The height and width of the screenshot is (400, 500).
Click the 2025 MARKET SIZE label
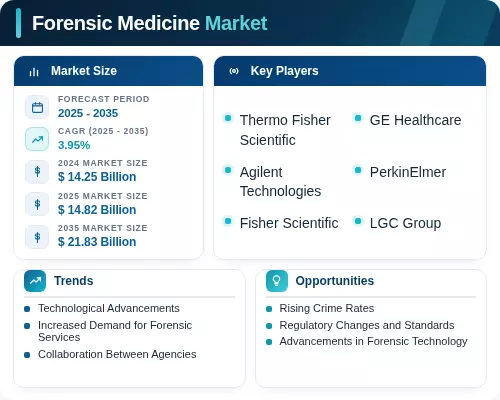click(103, 196)
